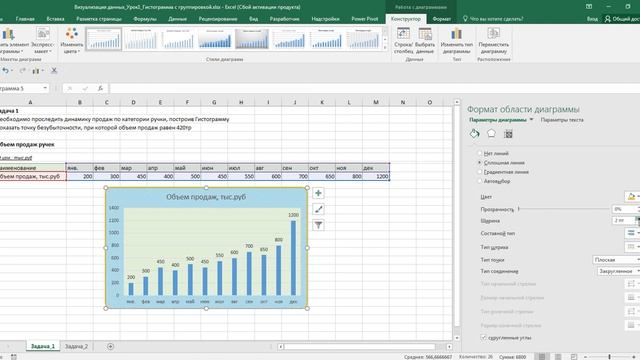Expand the Chart Options dropdown arrow
This screenshot has width=640, height=360.
pyautogui.click(x=531, y=120)
